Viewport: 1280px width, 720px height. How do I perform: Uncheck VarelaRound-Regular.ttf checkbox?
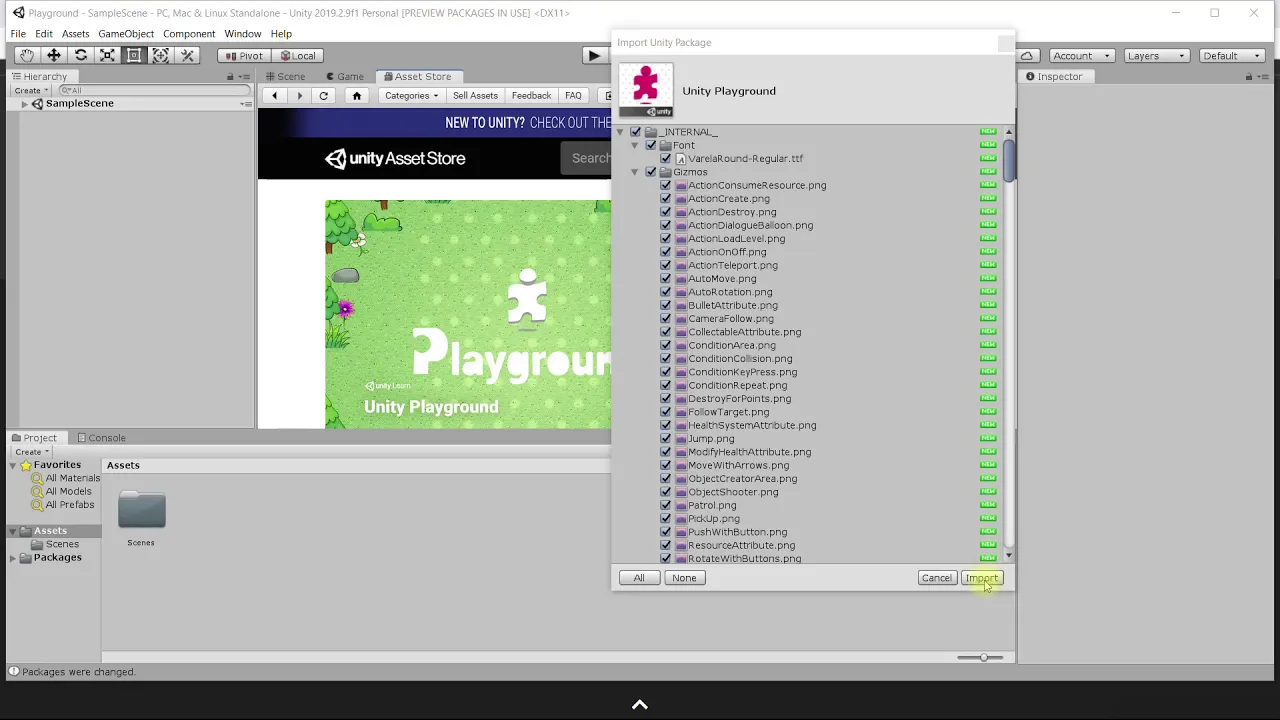[x=666, y=158]
